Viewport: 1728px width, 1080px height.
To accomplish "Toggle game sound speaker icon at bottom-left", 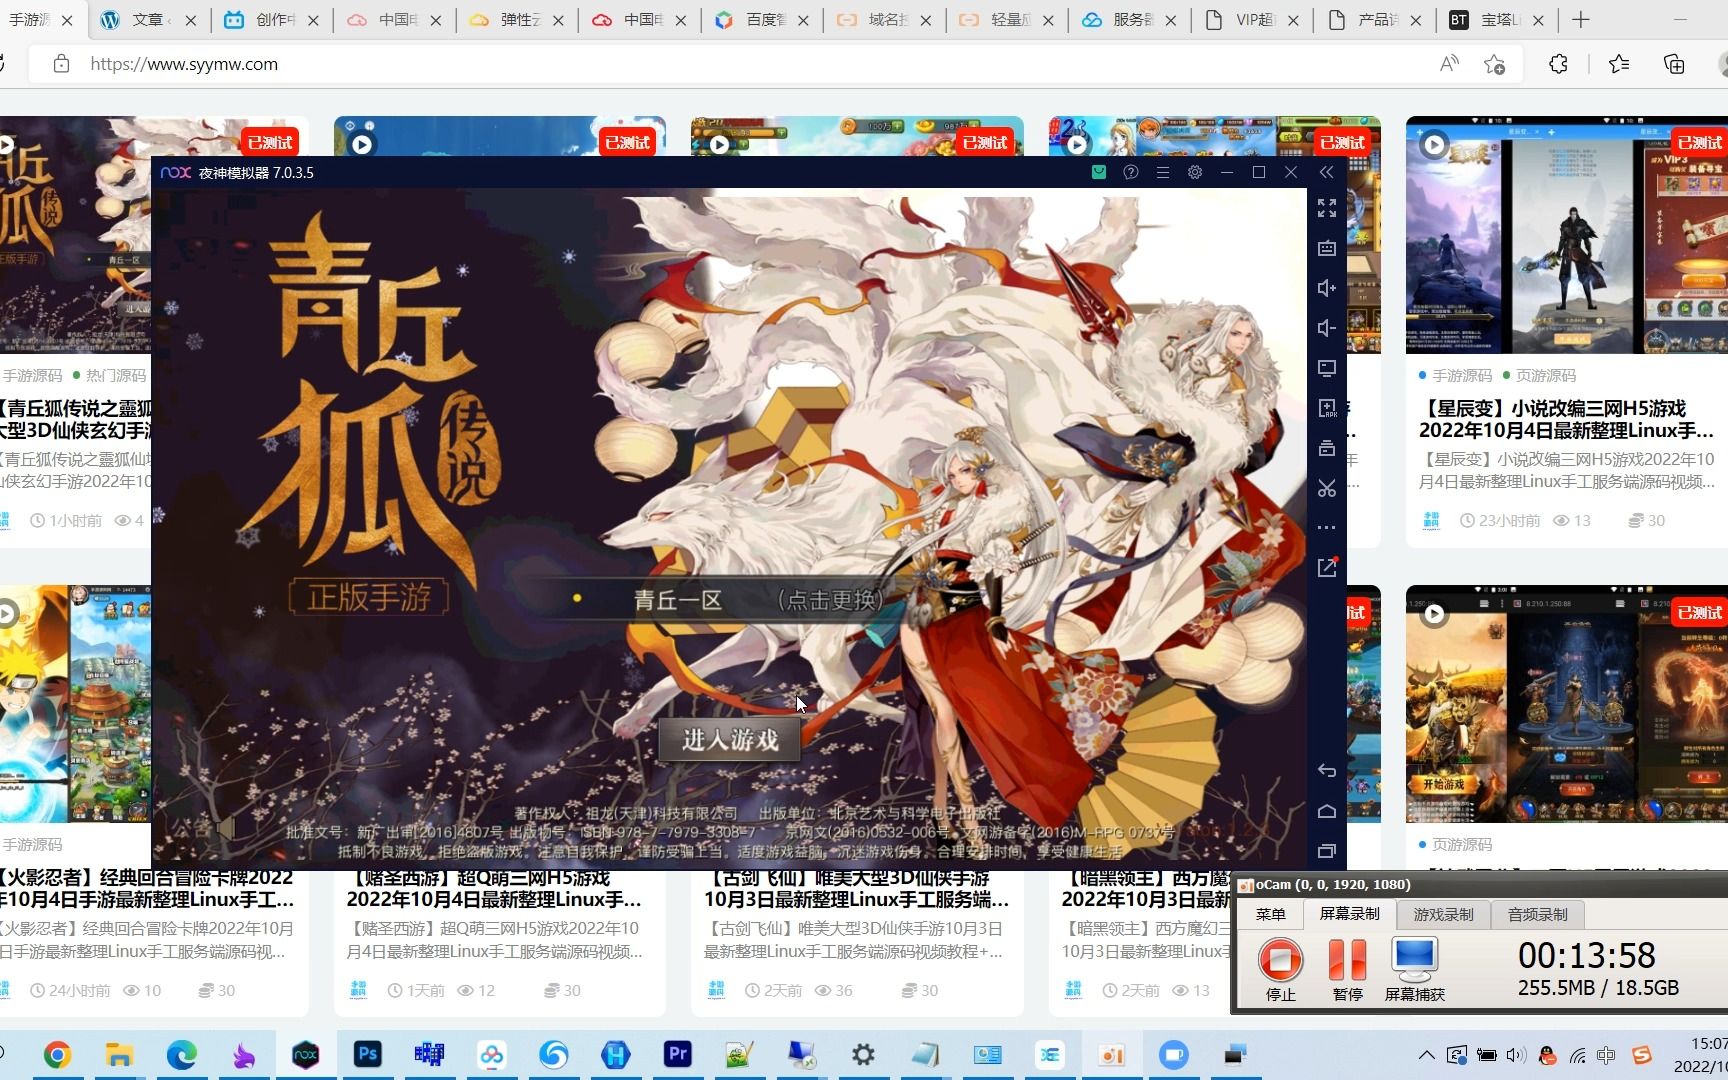I will pos(226,828).
